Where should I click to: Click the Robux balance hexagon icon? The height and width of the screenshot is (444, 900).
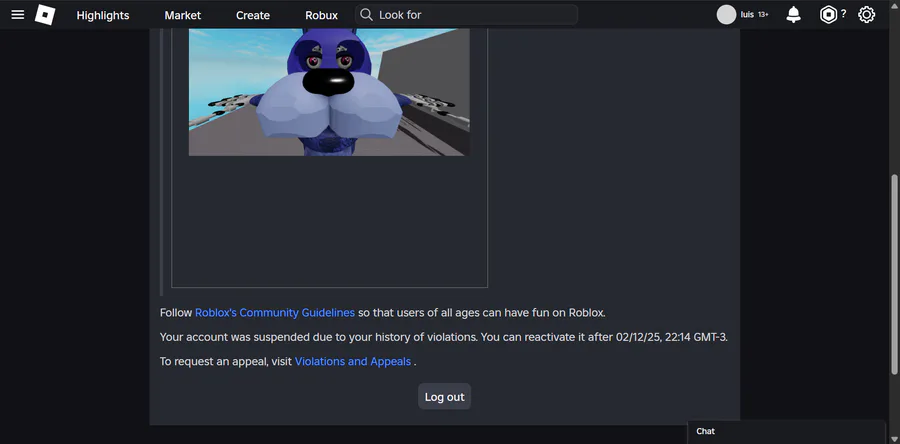click(828, 15)
